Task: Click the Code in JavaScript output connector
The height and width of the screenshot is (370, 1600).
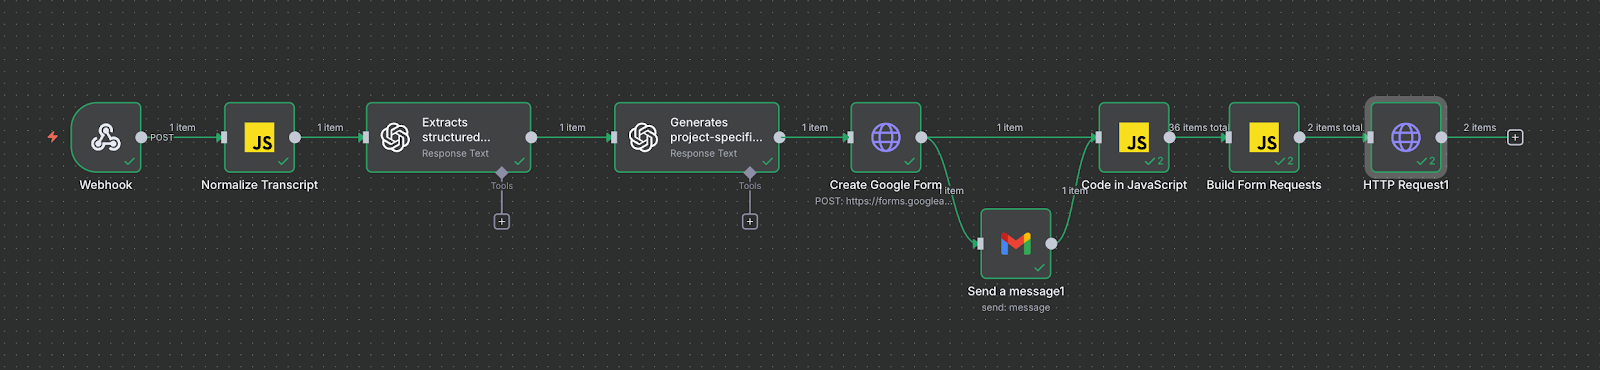Action: (1169, 137)
